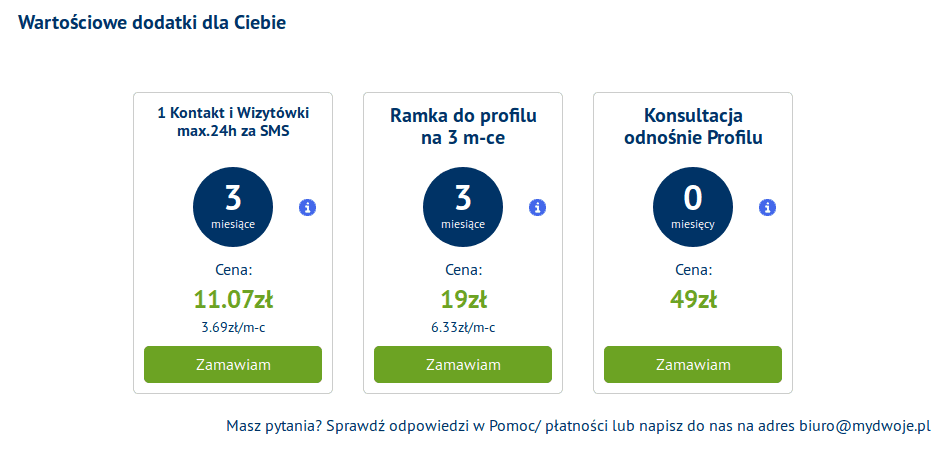Click Zamawiam under Ramka do profilu

(463, 364)
